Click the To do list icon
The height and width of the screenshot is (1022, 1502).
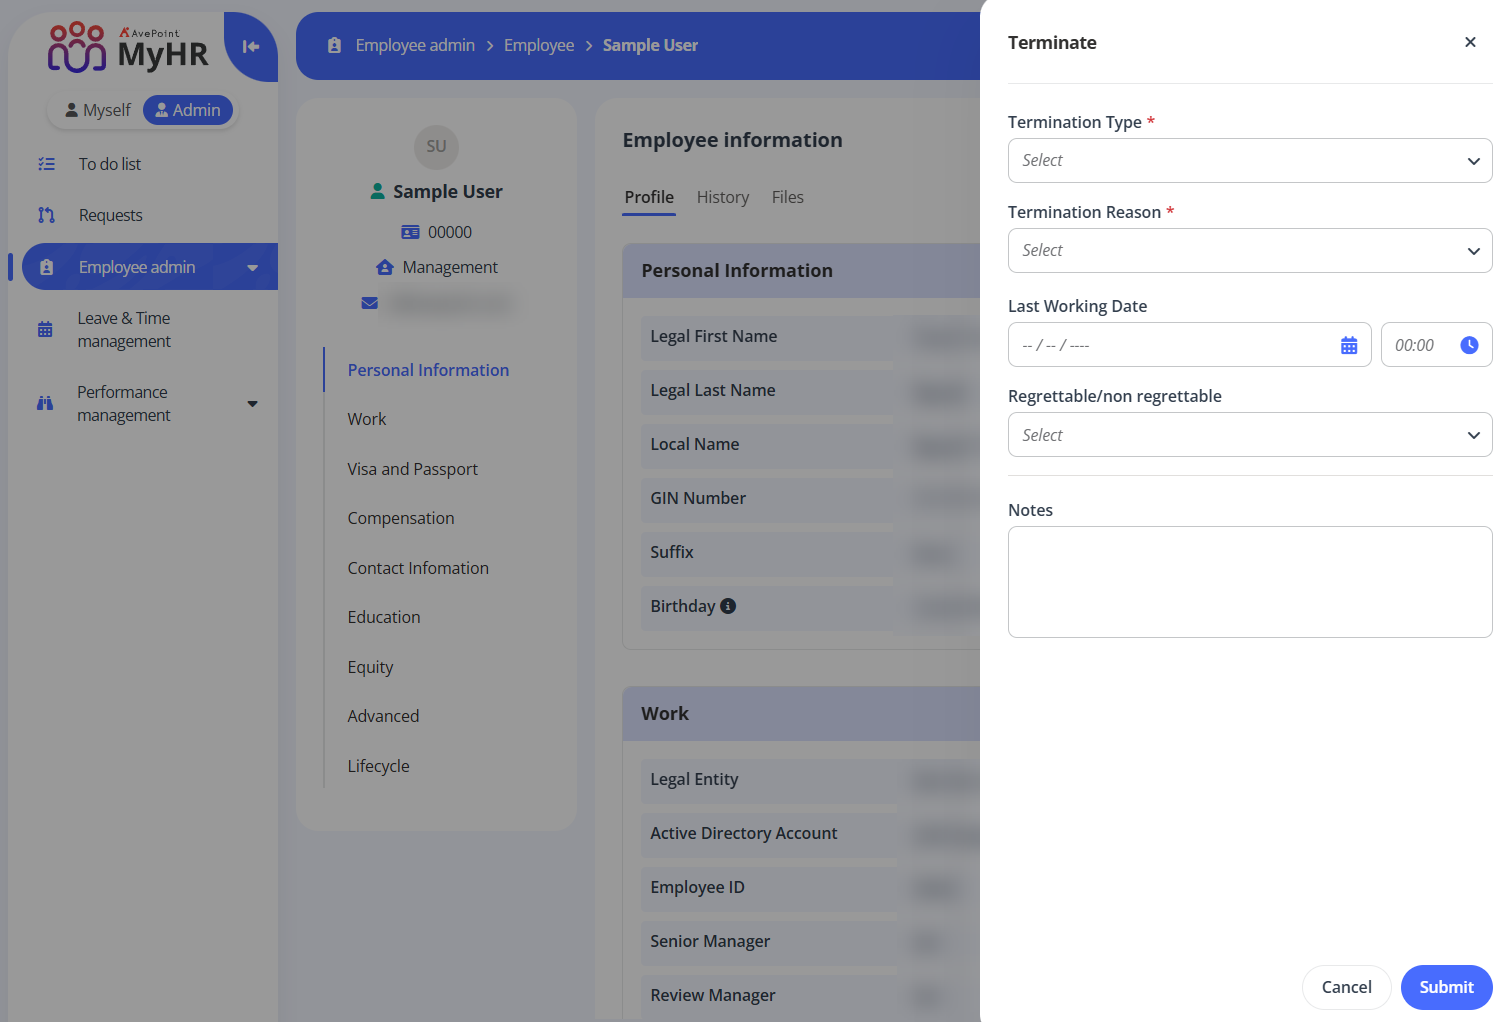[46, 164]
